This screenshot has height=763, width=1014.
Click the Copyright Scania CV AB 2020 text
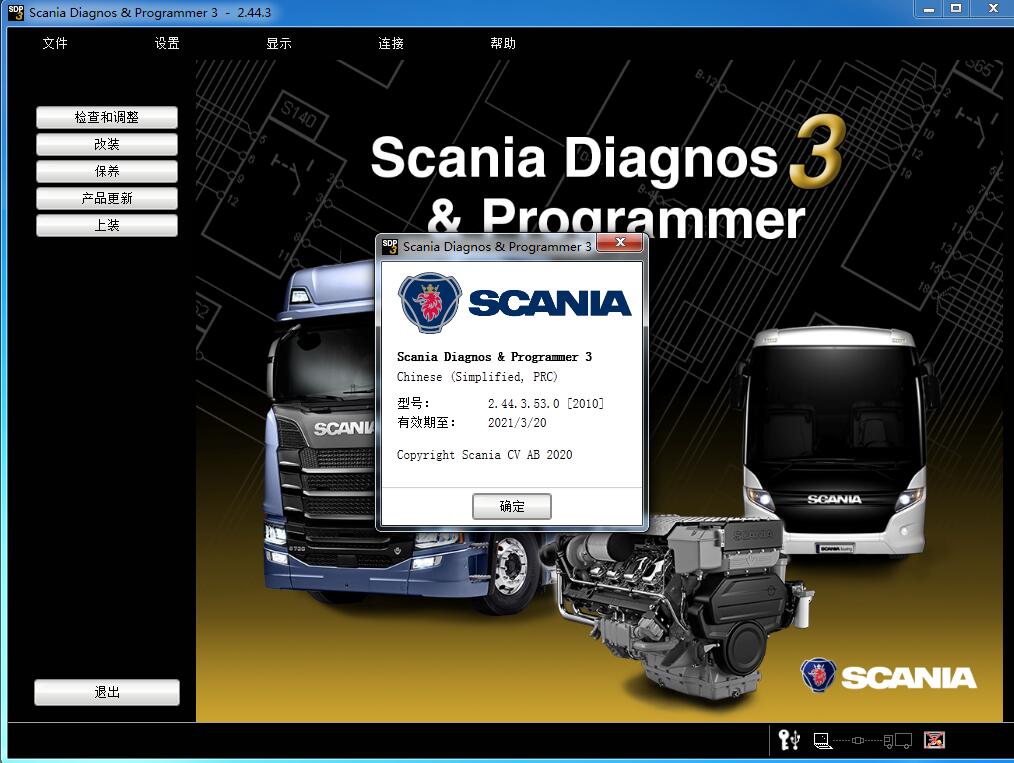(484, 455)
